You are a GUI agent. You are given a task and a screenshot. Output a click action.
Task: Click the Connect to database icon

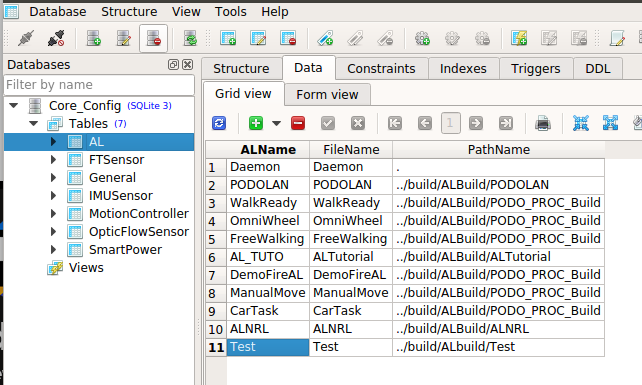pos(26,38)
